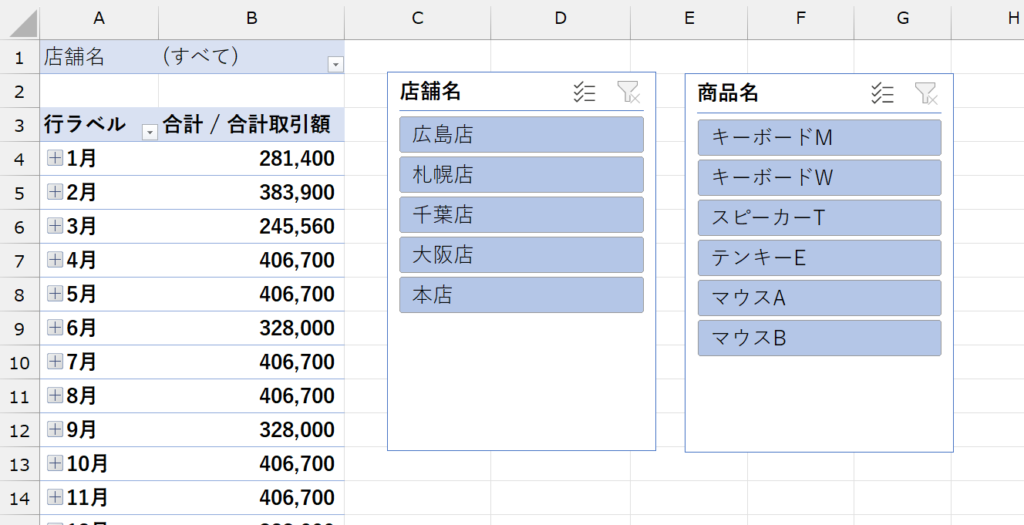The image size is (1024, 525).
Task: Open the 行ラベル filter dropdown
Action: point(149,132)
